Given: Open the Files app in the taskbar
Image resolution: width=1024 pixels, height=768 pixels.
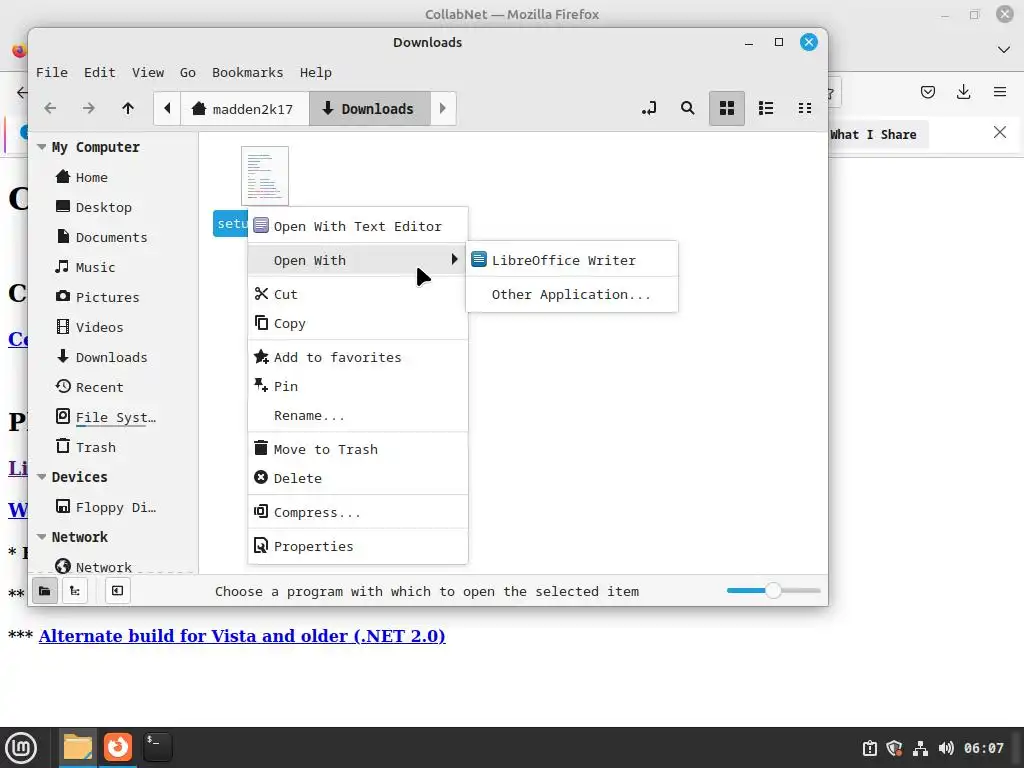Looking at the screenshot, I should pos(78,748).
